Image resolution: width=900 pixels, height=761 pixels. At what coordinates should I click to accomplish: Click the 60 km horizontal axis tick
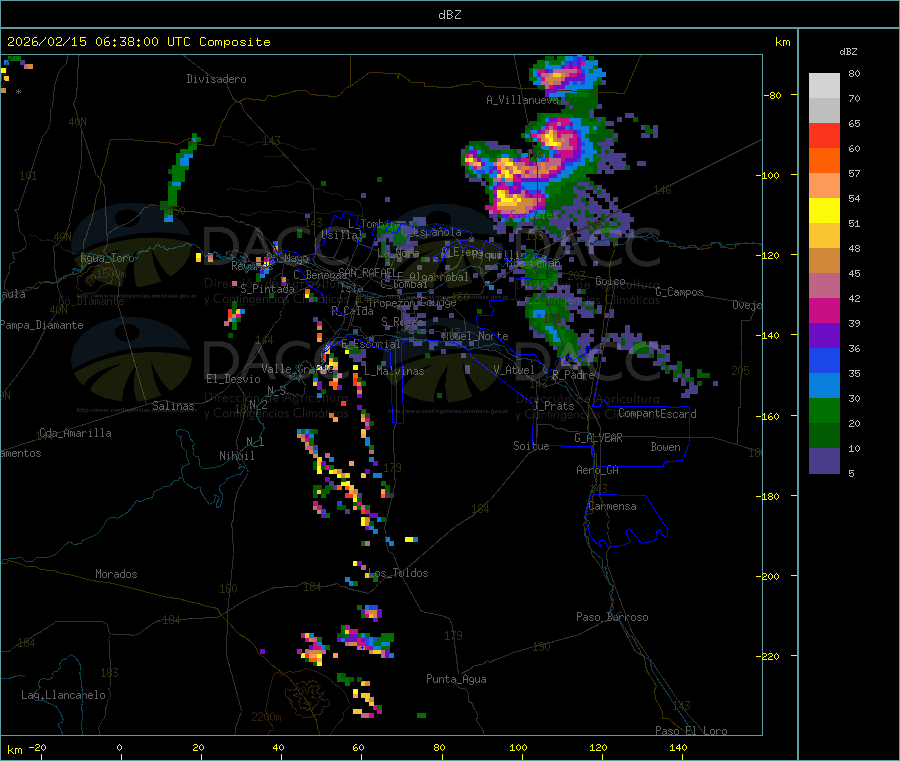click(x=358, y=747)
